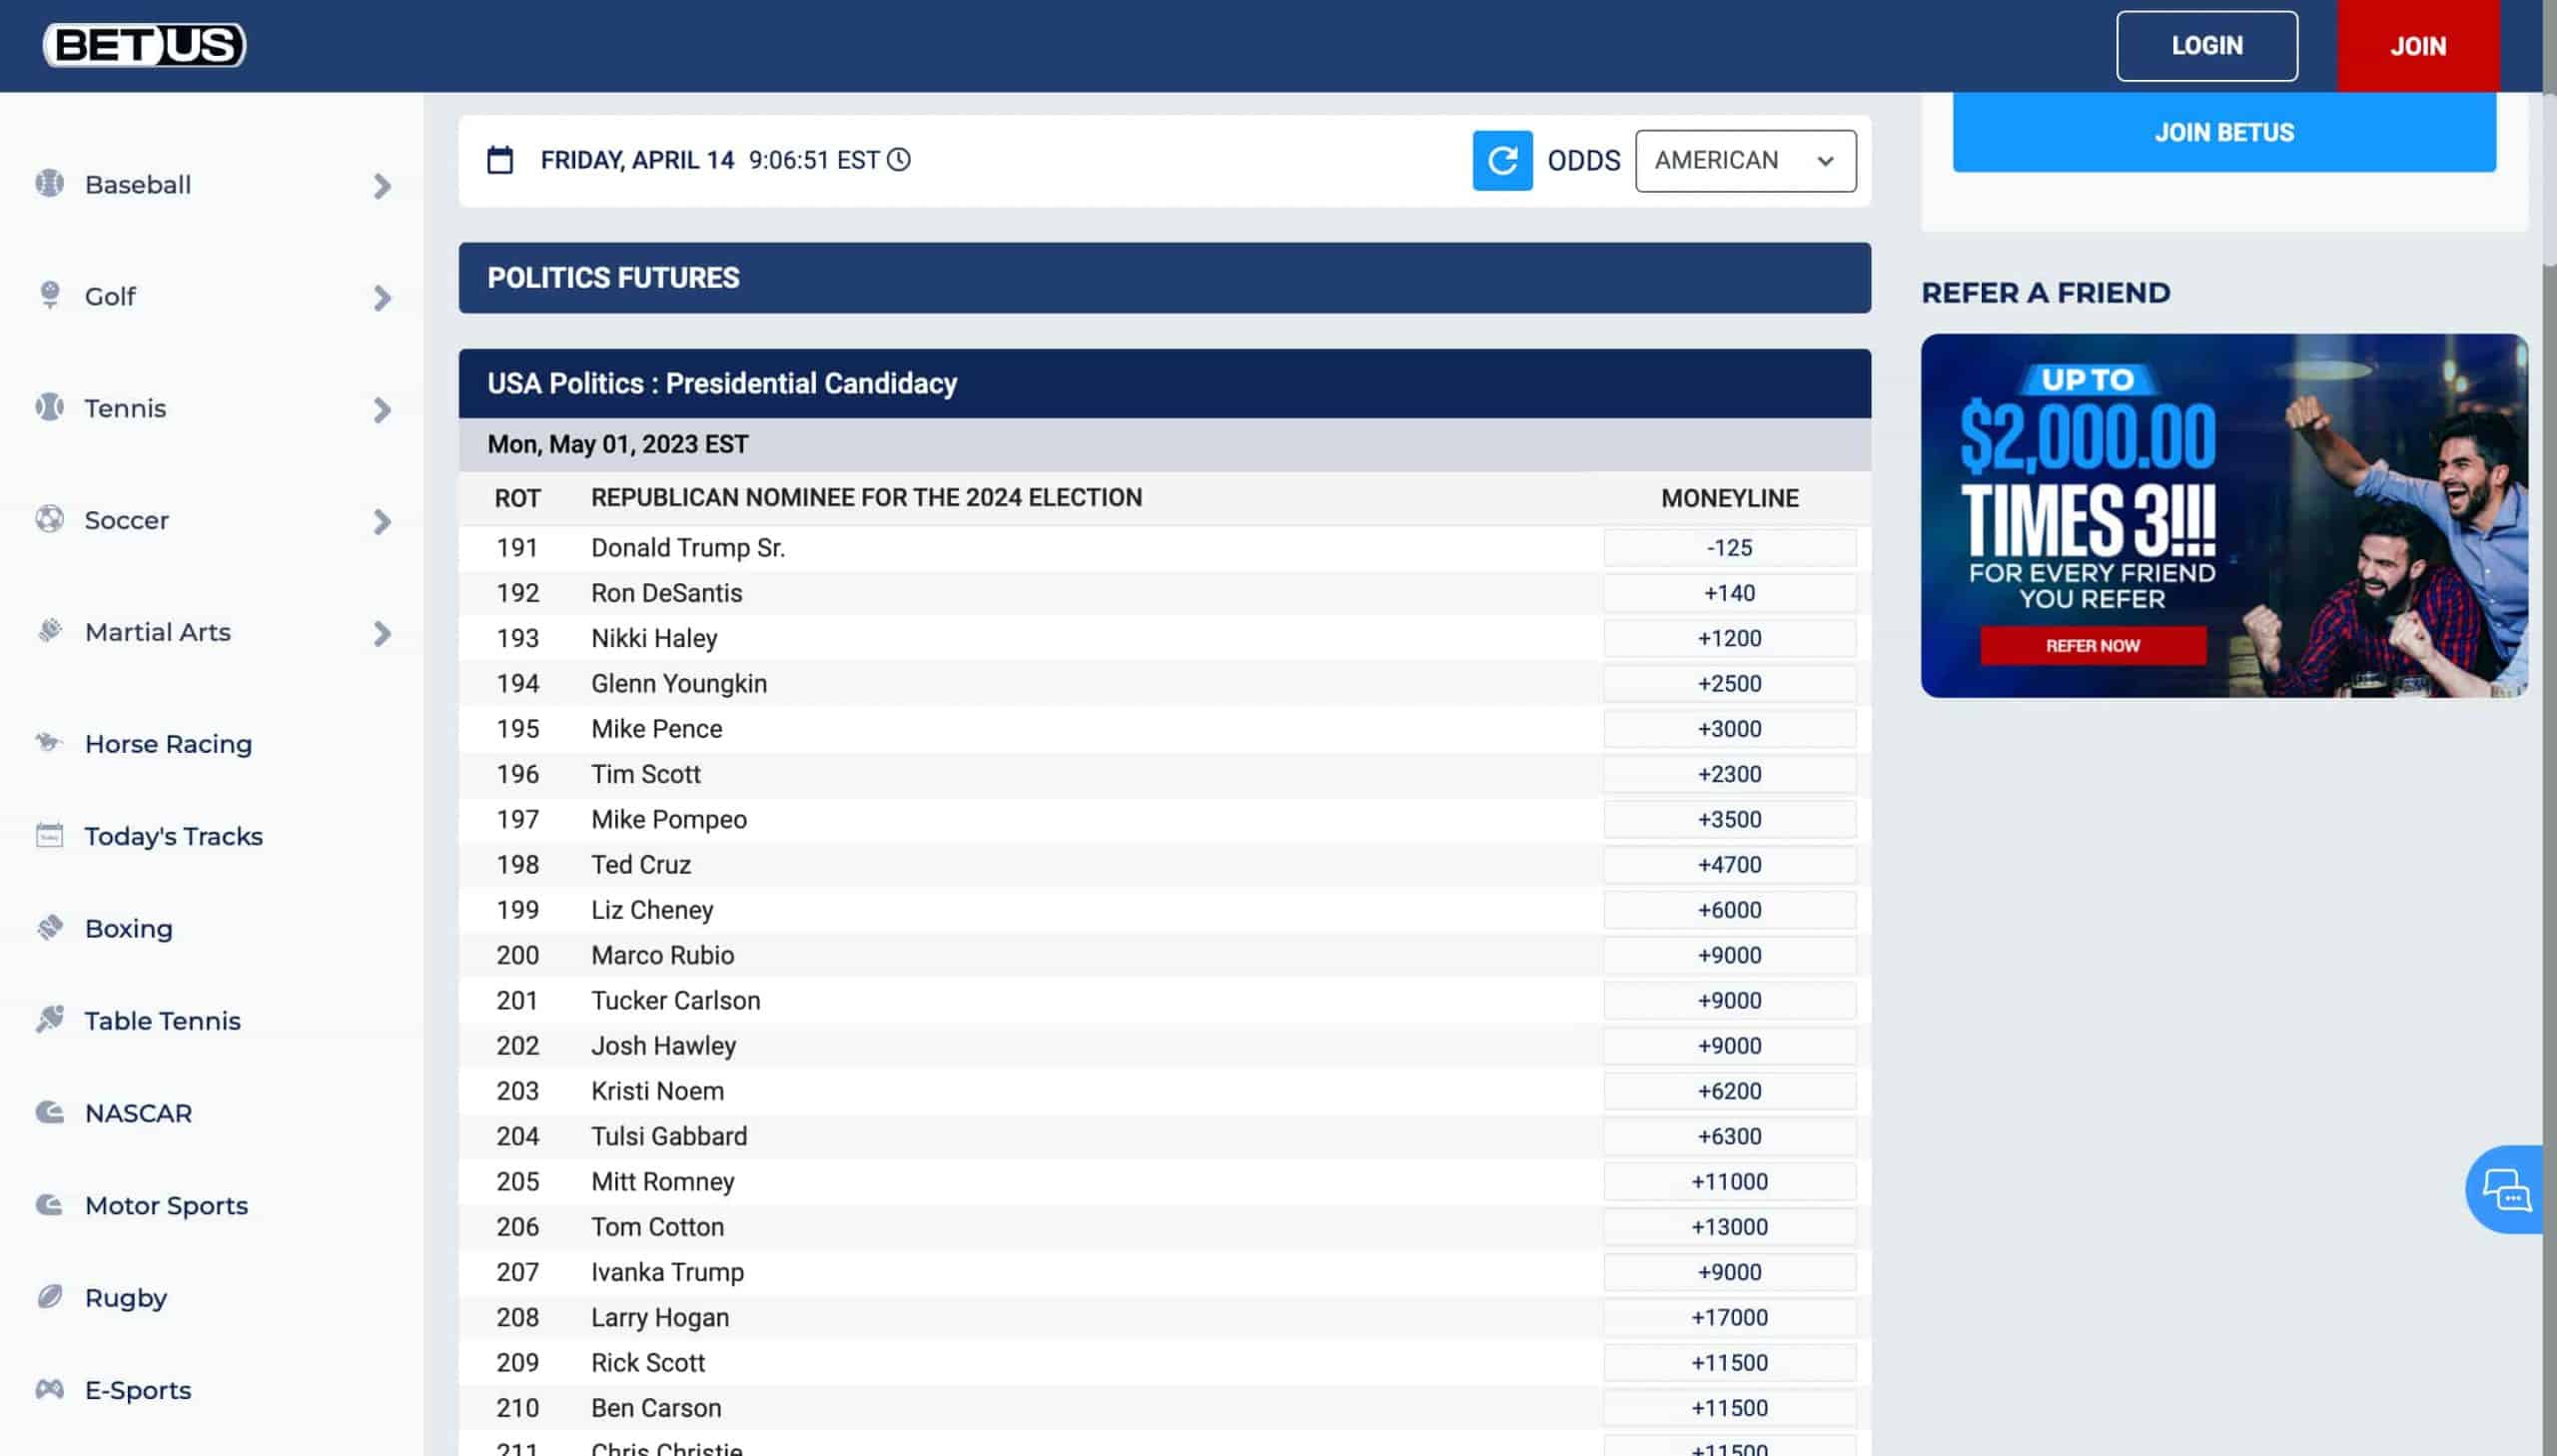Select Liz Cheney +6000 moneyline
This screenshot has width=2557, height=1456.
click(1730, 910)
